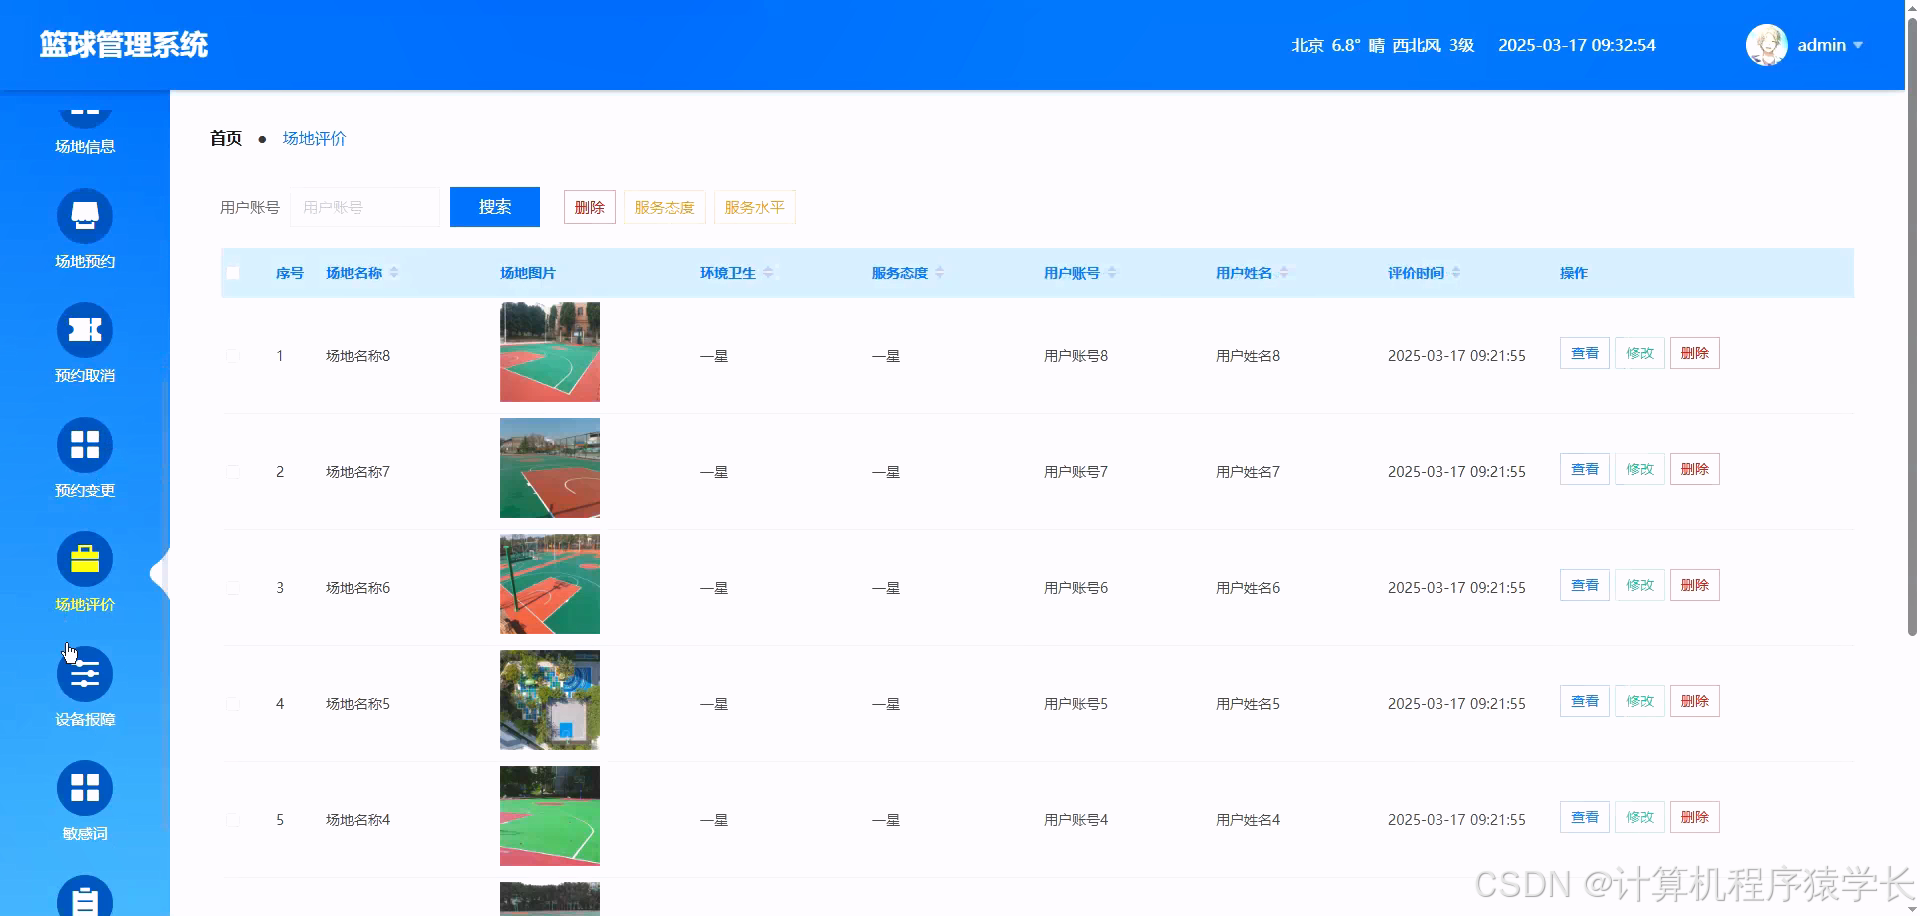The height and width of the screenshot is (916, 1920).
Task: Check the row checkbox for 场地名称5
Action: click(233, 703)
